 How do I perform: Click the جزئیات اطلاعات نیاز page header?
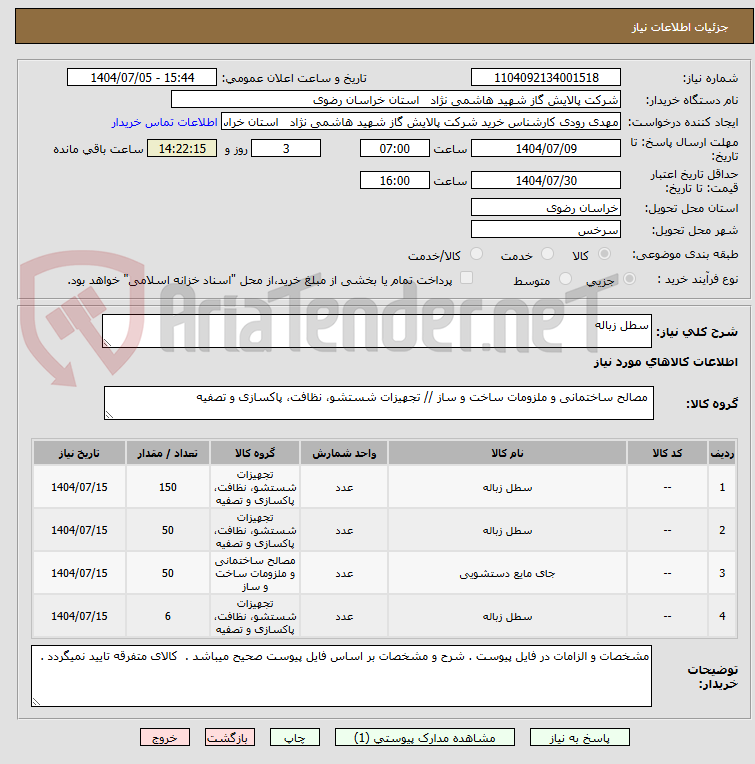coord(680,27)
